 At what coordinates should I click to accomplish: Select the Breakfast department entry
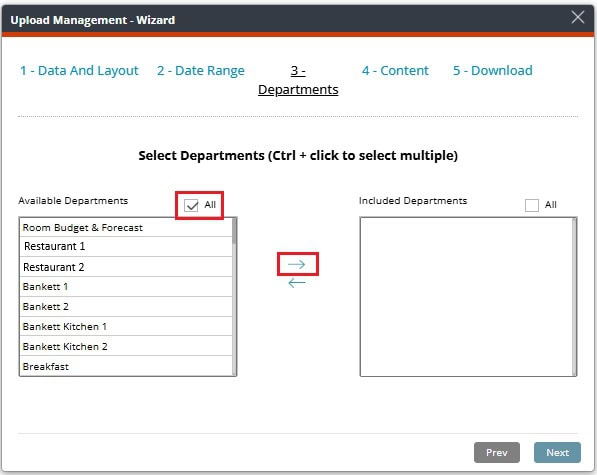coord(126,366)
